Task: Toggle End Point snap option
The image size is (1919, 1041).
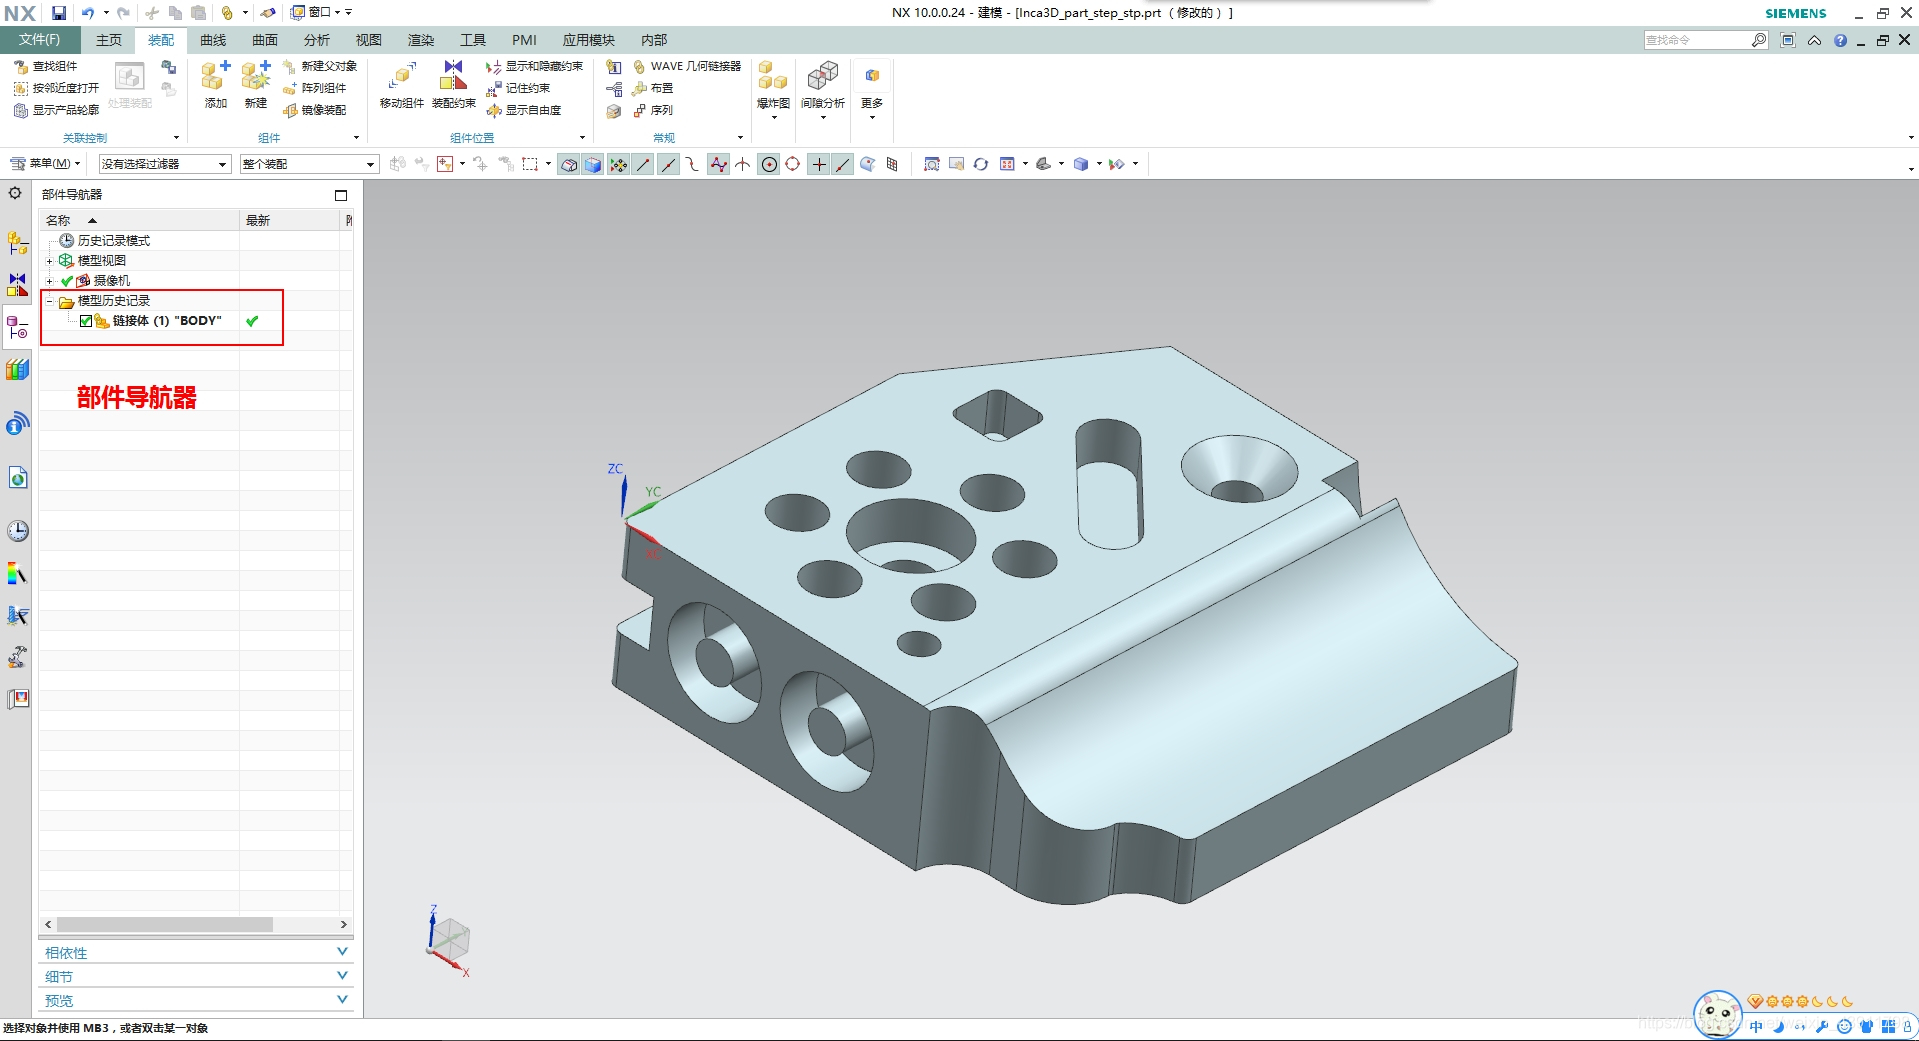Action: coord(643,165)
